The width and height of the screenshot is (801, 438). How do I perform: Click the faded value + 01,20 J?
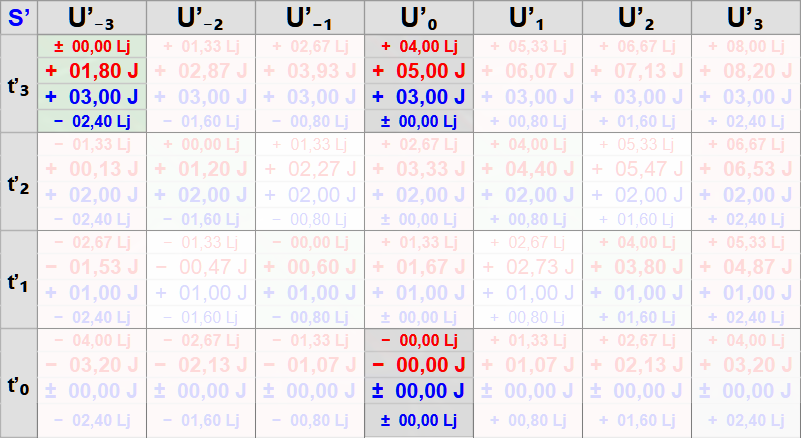click(x=201, y=169)
